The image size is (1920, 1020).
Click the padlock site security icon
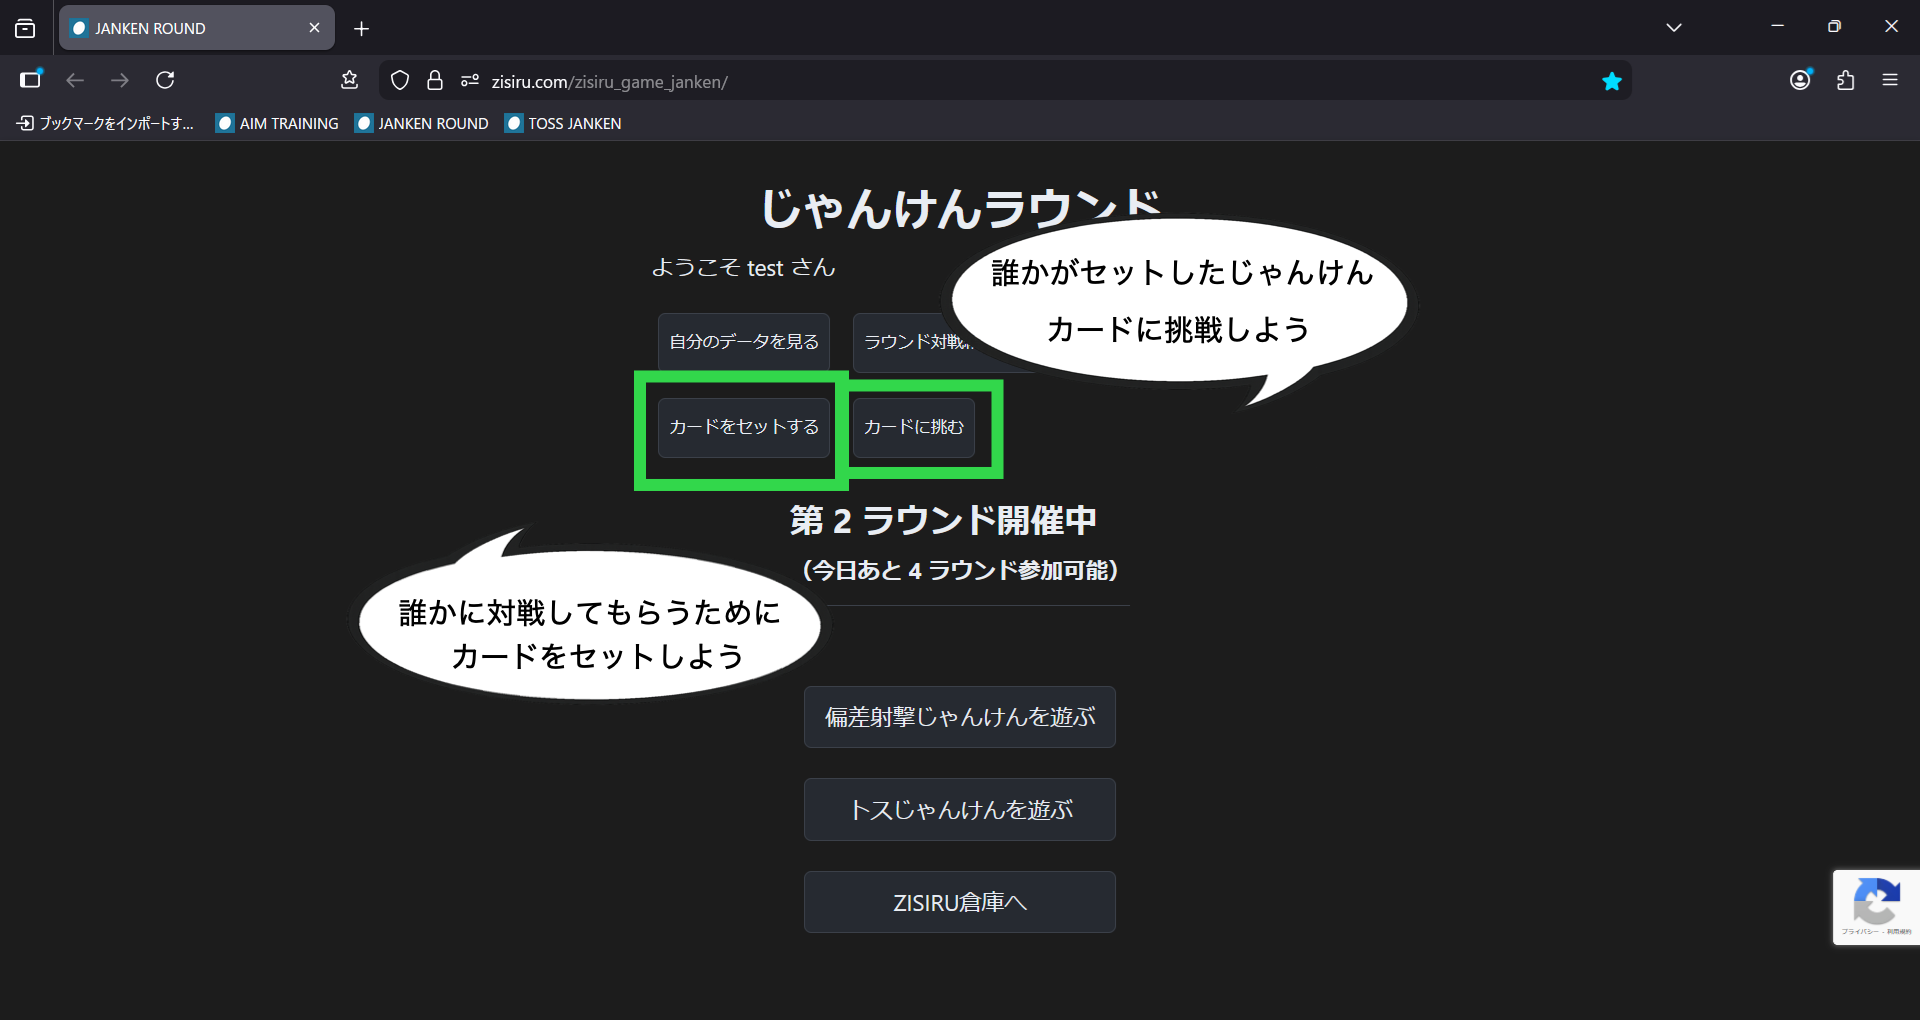435,81
